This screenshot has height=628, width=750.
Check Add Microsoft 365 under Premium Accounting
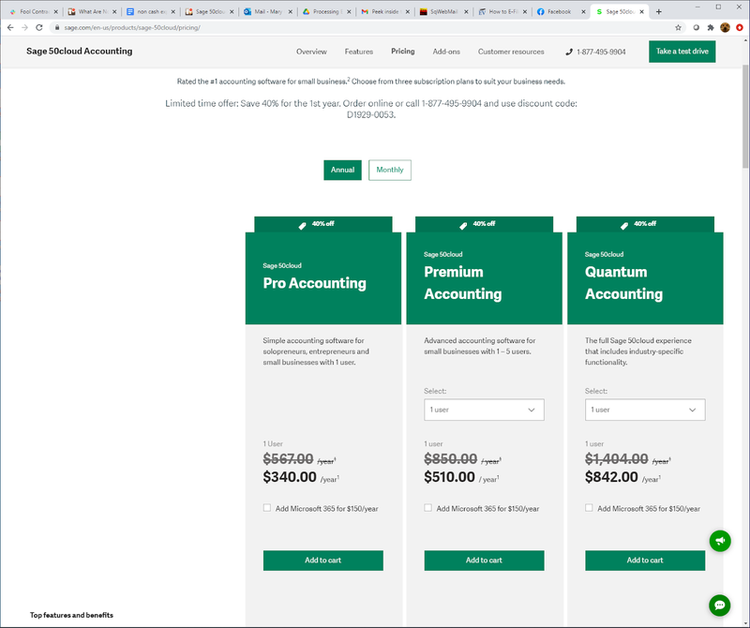pos(428,508)
